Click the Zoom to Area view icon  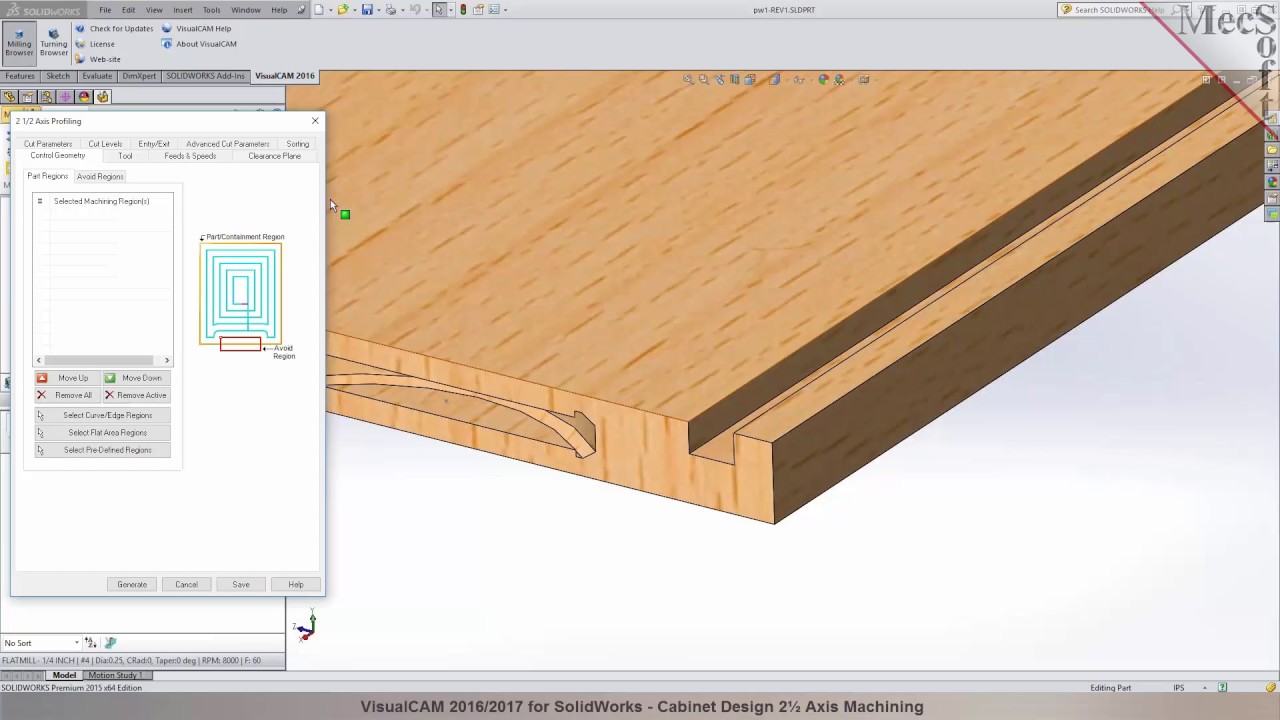pos(703,80)
